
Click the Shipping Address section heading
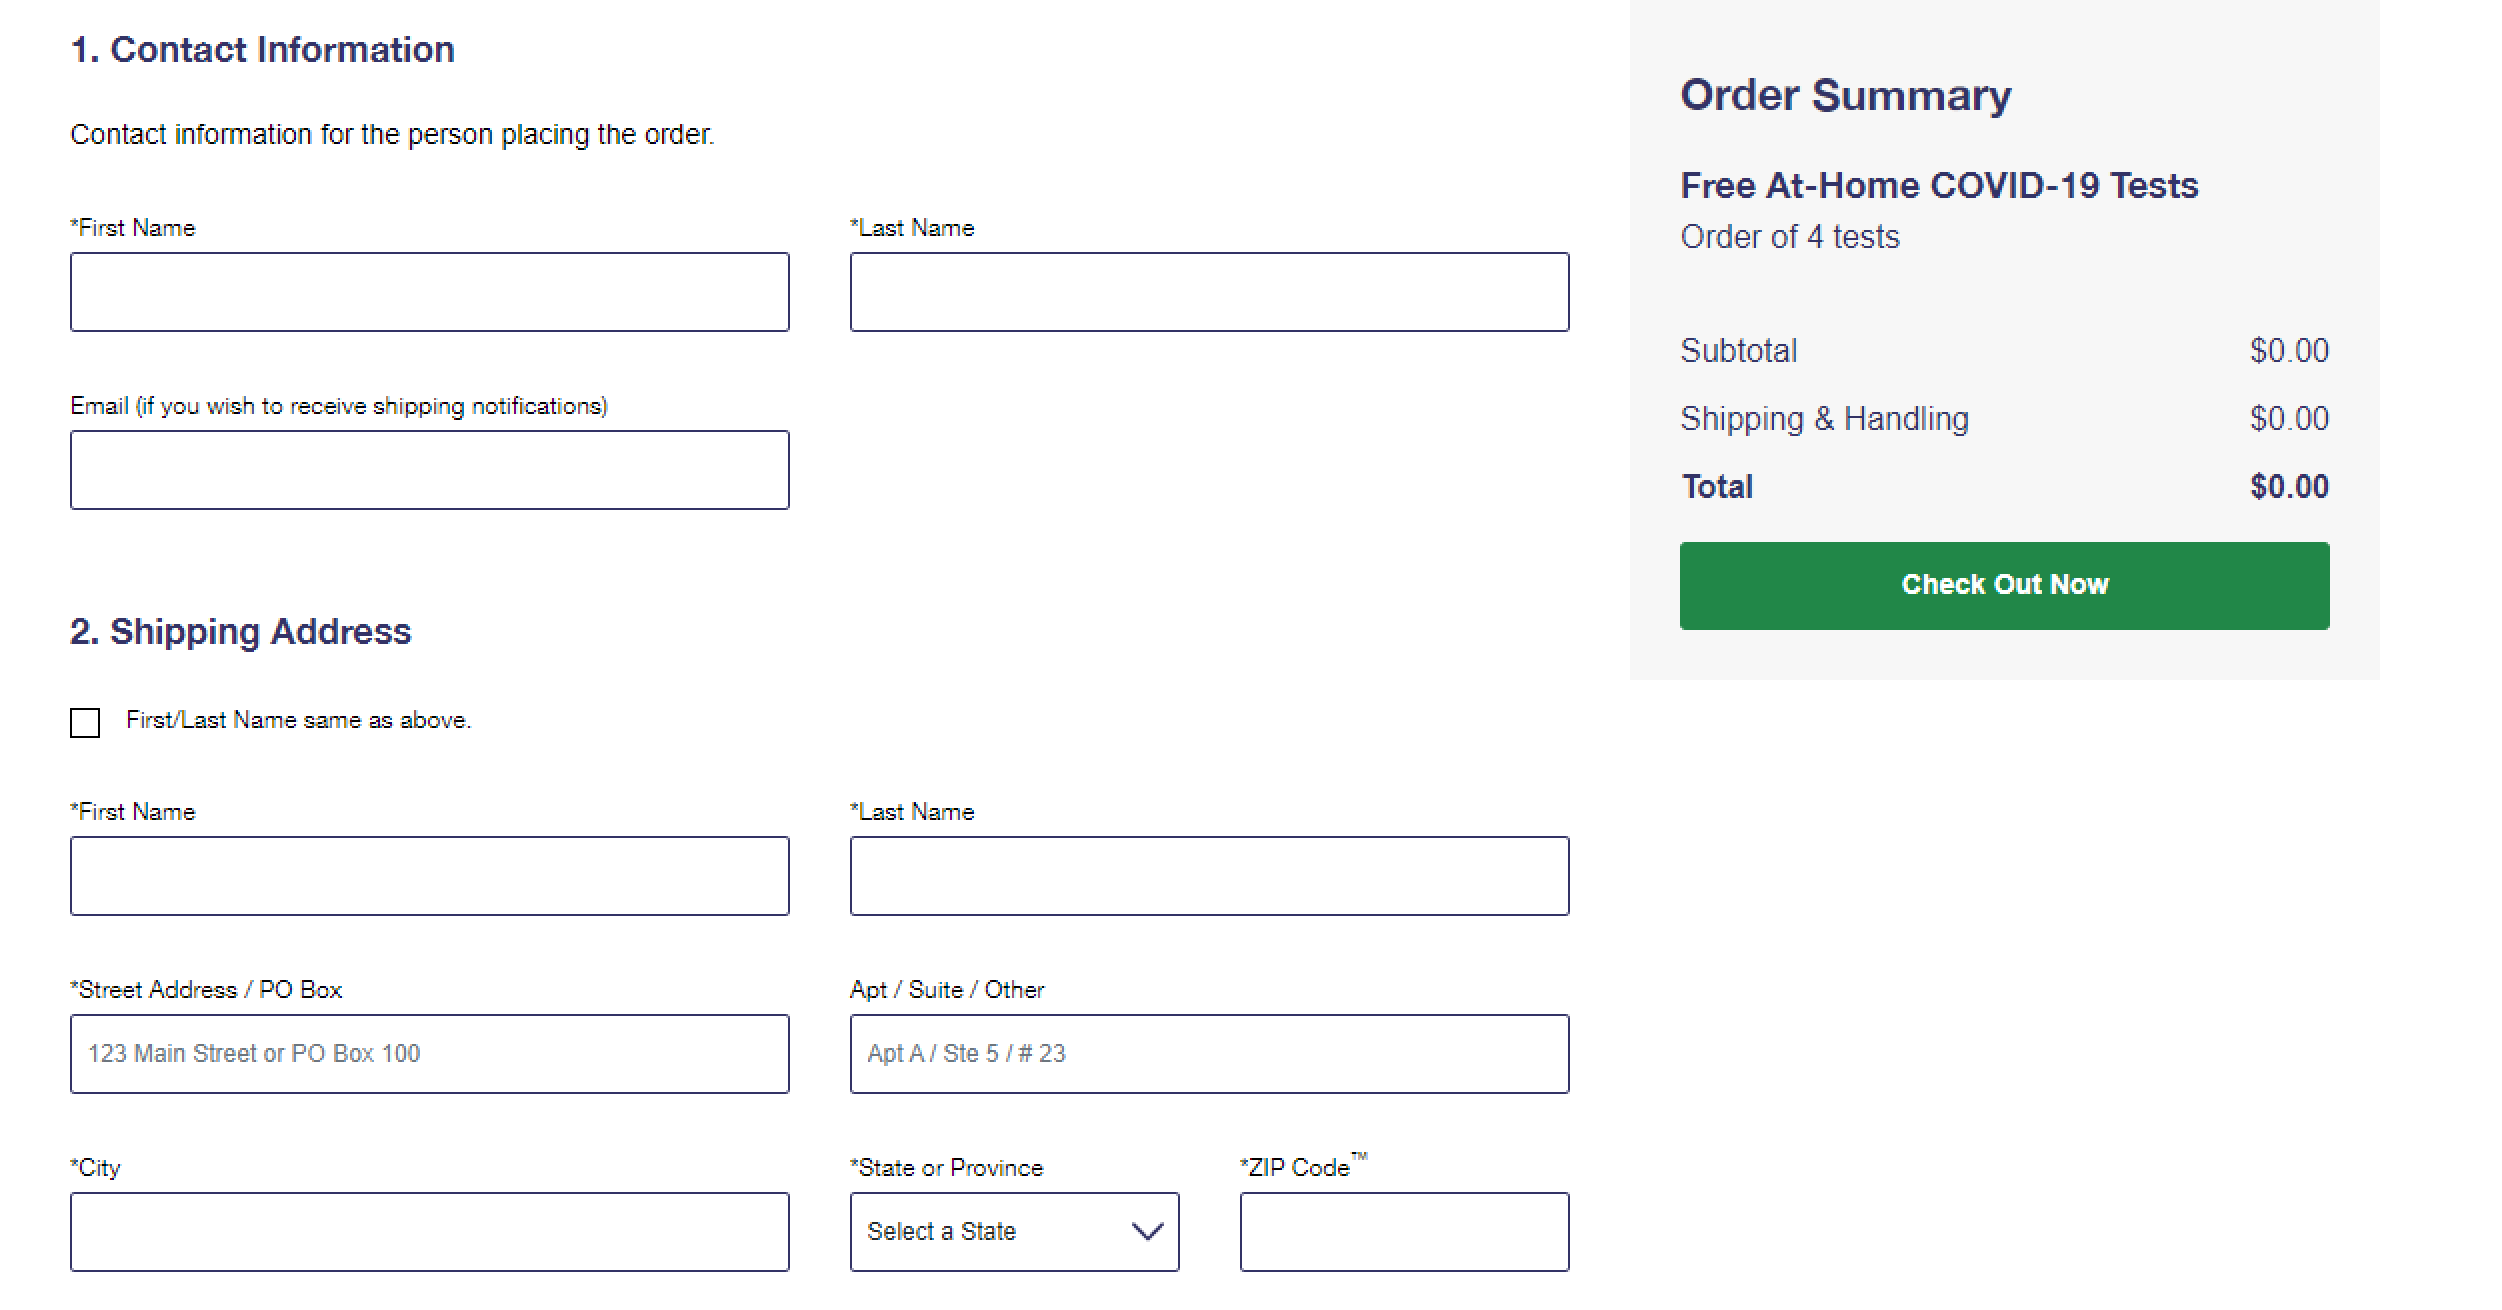click(240, 631)
